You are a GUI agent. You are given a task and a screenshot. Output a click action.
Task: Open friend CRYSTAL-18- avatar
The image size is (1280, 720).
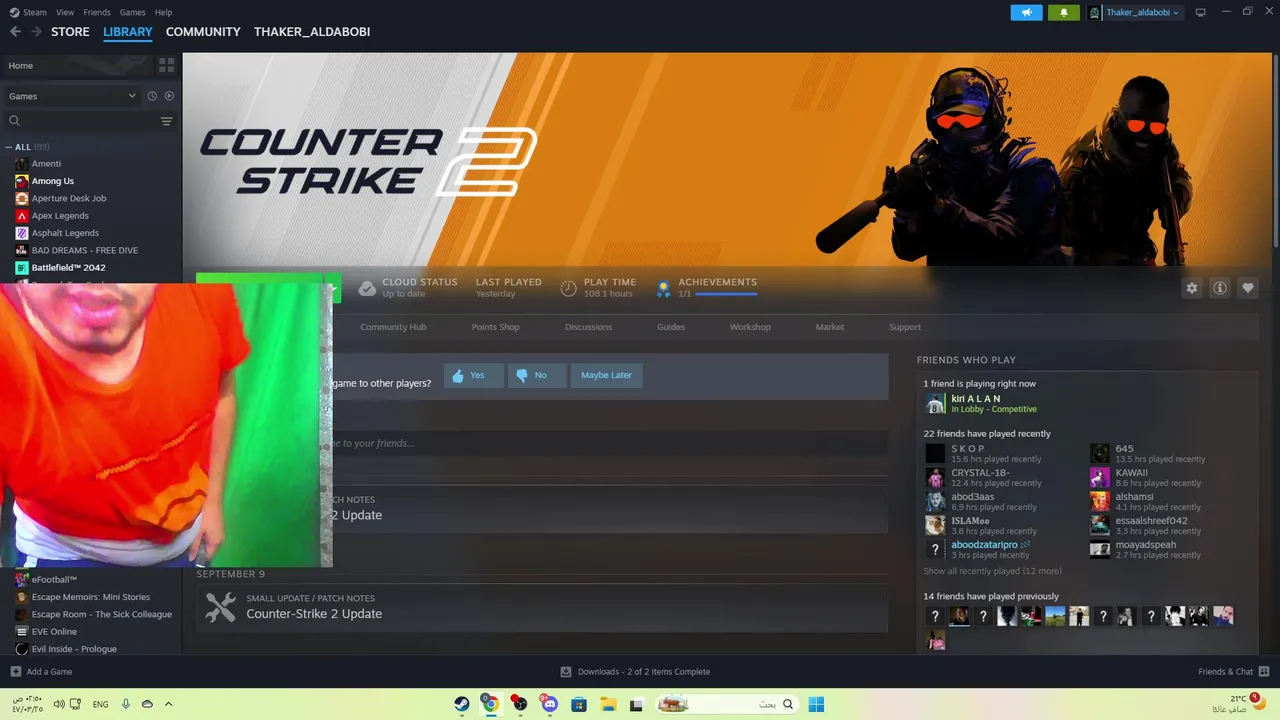pyautogui.click(x=935, y=477)
